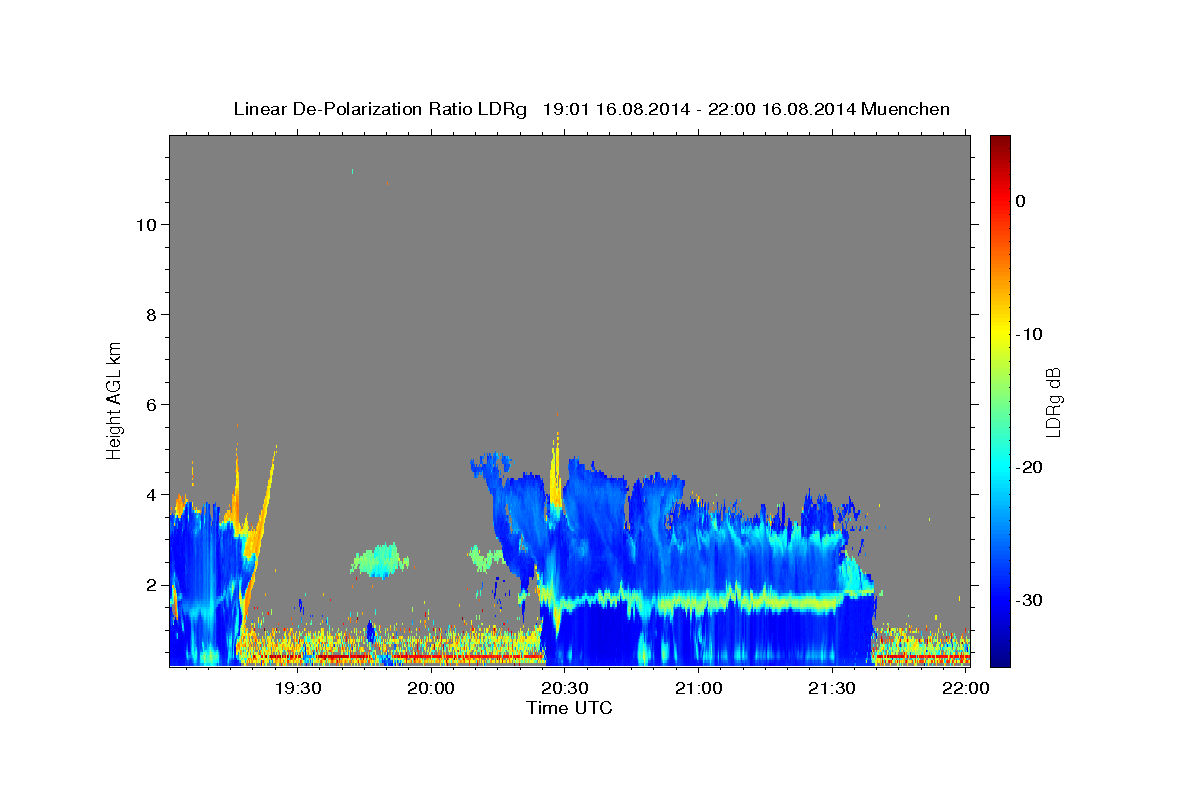The height and width of the screenshot is (800, 1200).
Task: Click the colorbar label '-30'
Action: pyautogui.click(x=1029, y=600)
